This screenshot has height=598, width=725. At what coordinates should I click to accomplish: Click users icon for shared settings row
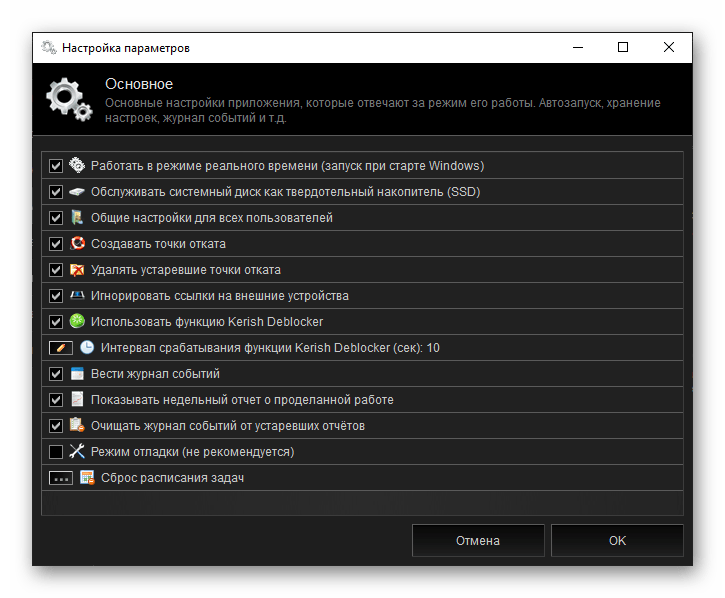pos(77,217)
